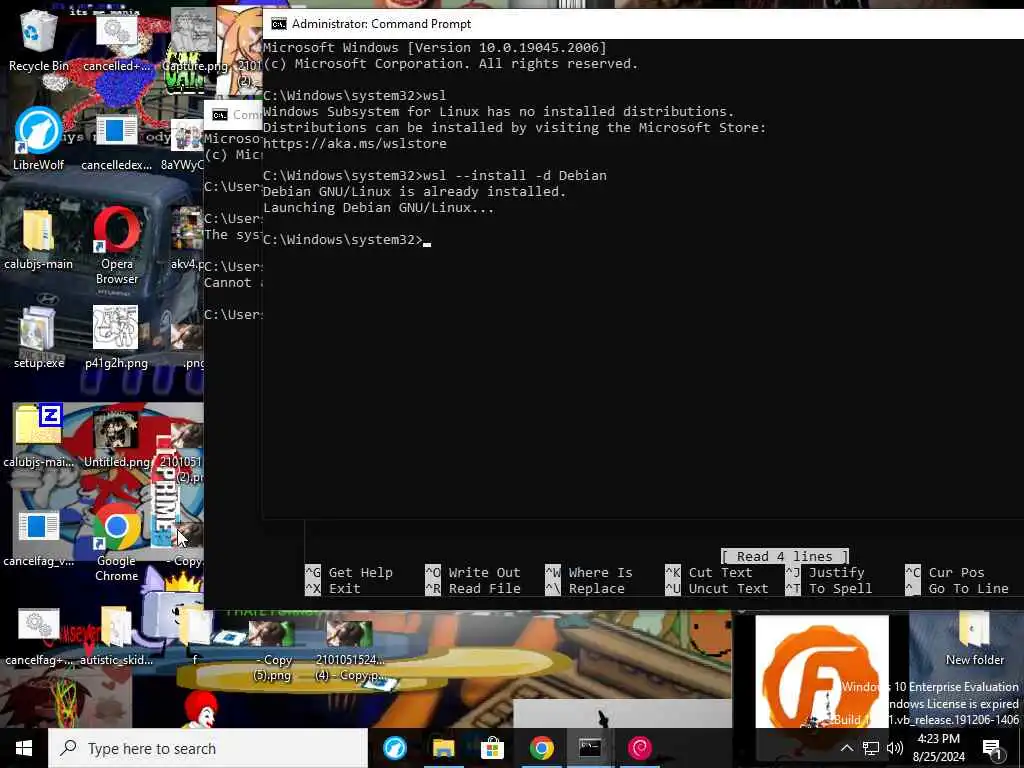Select the Copy (5).png desktop image
Screen dimensions: 1024x768
point(272,650)
